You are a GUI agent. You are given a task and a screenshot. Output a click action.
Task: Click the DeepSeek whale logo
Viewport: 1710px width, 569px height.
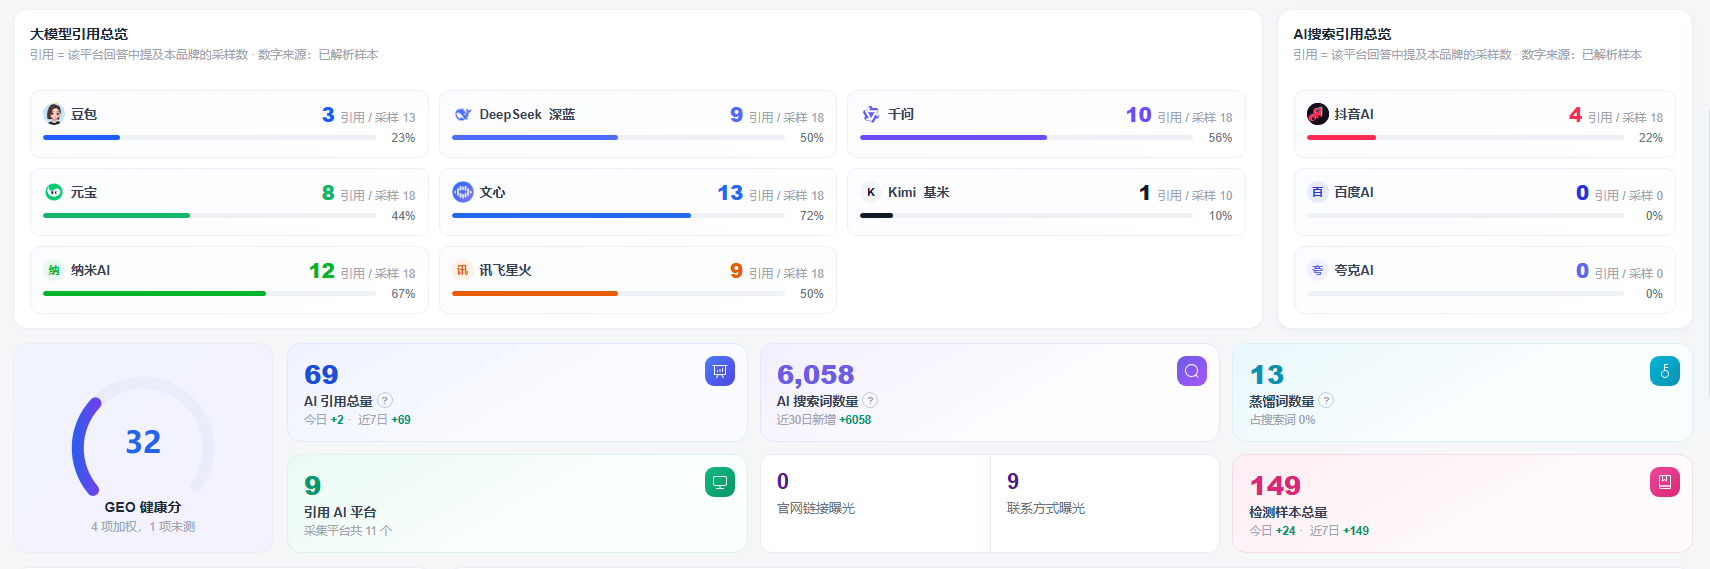tap(462, 114)
